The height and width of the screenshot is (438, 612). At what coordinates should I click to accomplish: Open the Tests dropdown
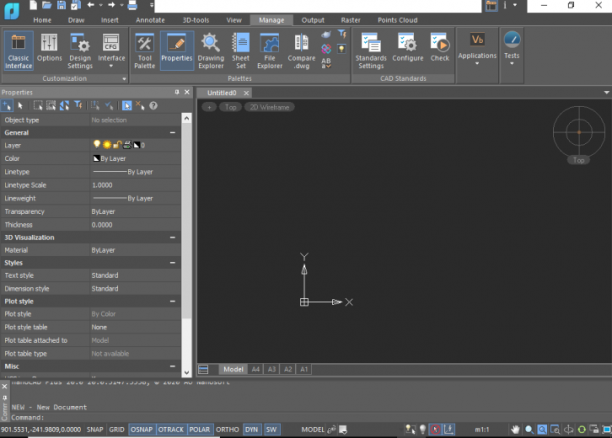click(512, 49)
